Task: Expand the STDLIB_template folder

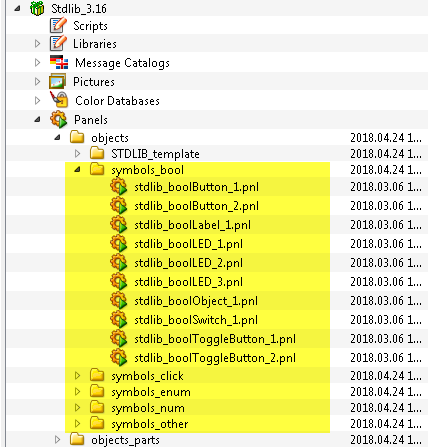Action: [77, 153]
